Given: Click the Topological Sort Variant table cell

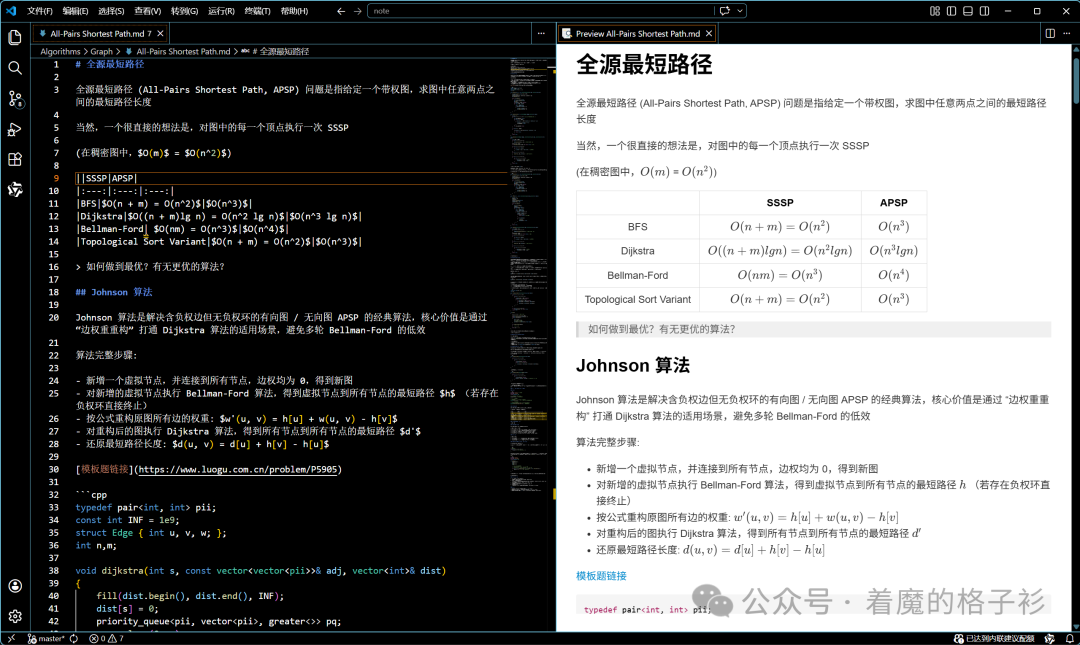Looking at the screenshot, I should coord(638,299).
